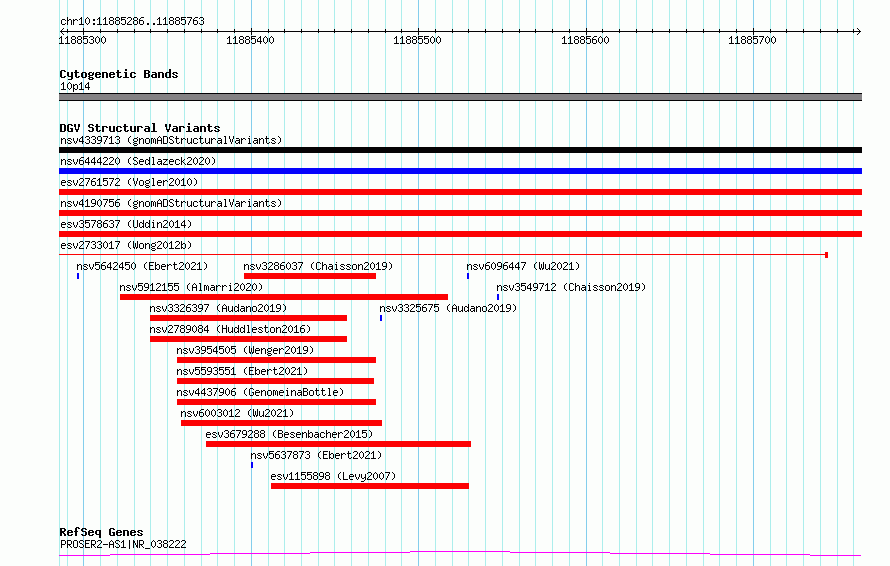Open nsv2789084 (Huddleston2016) label
Screen dimensions: 890x566
click(230, 329)
